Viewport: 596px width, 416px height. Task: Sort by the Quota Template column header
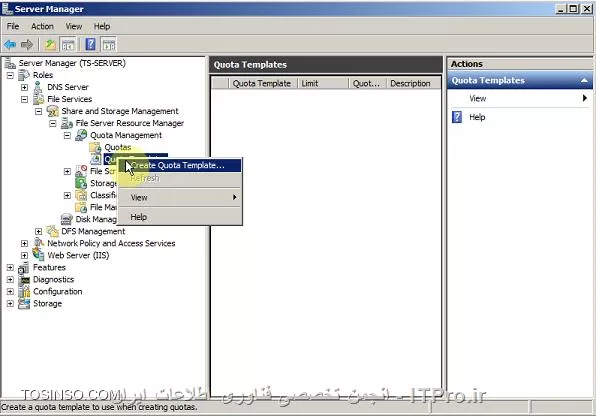point(262,83)
